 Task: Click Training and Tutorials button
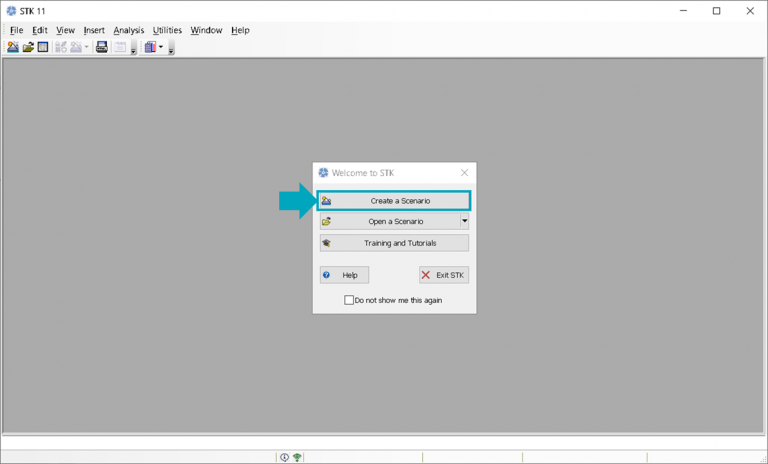pos(394,243)
